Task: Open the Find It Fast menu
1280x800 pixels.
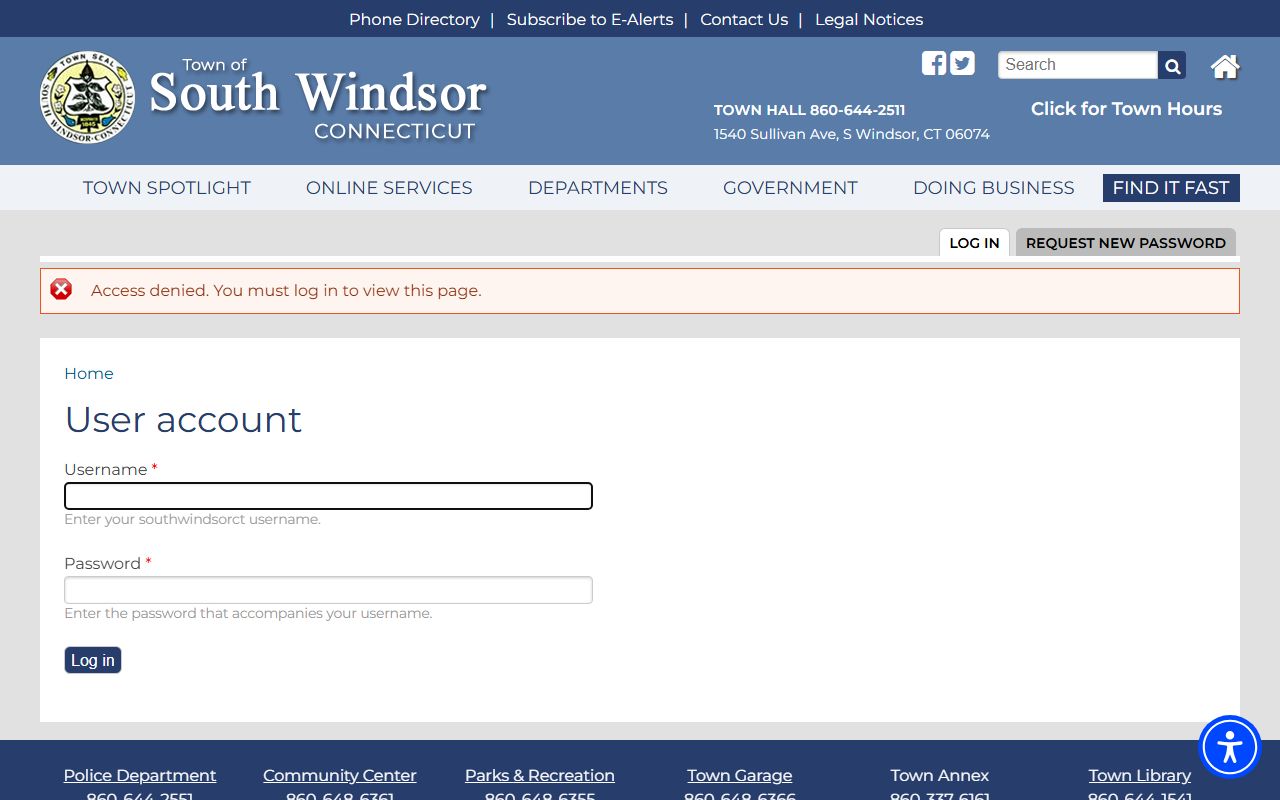Action: click(1171, 188)
